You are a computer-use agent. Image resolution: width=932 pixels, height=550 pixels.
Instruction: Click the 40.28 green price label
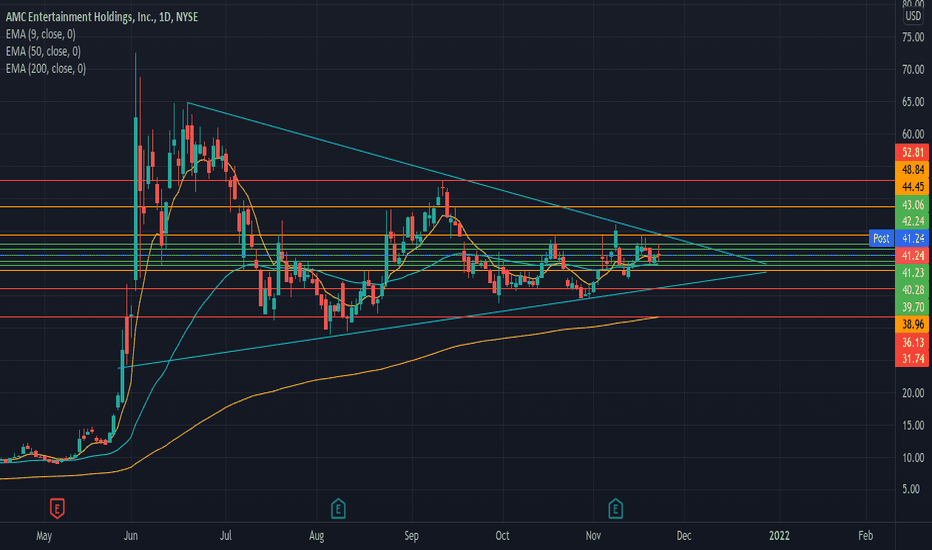[x=912, y=290]
